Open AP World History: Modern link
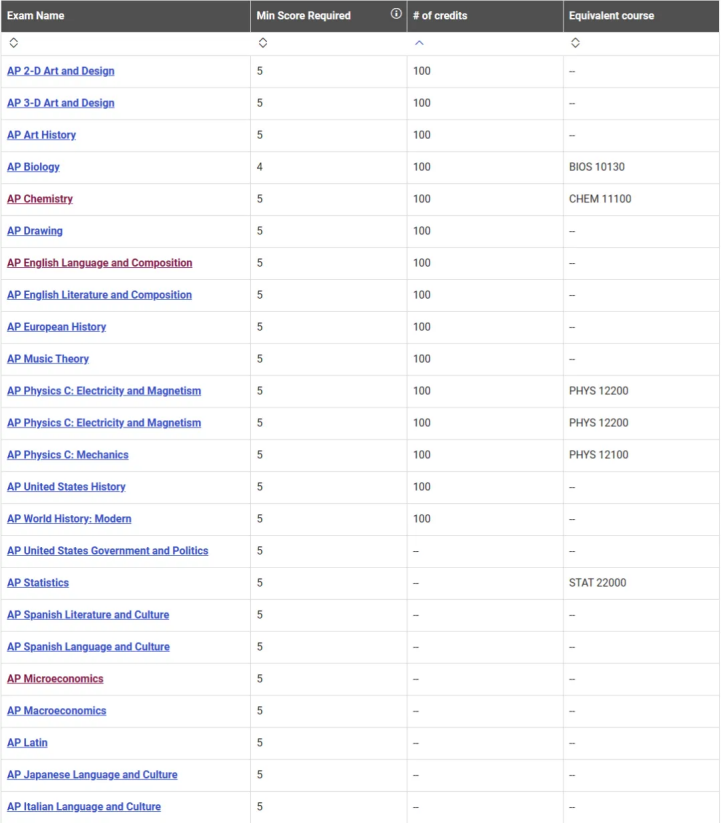The width and height of the screenshot is (721, 823). (x=69, y=519)
